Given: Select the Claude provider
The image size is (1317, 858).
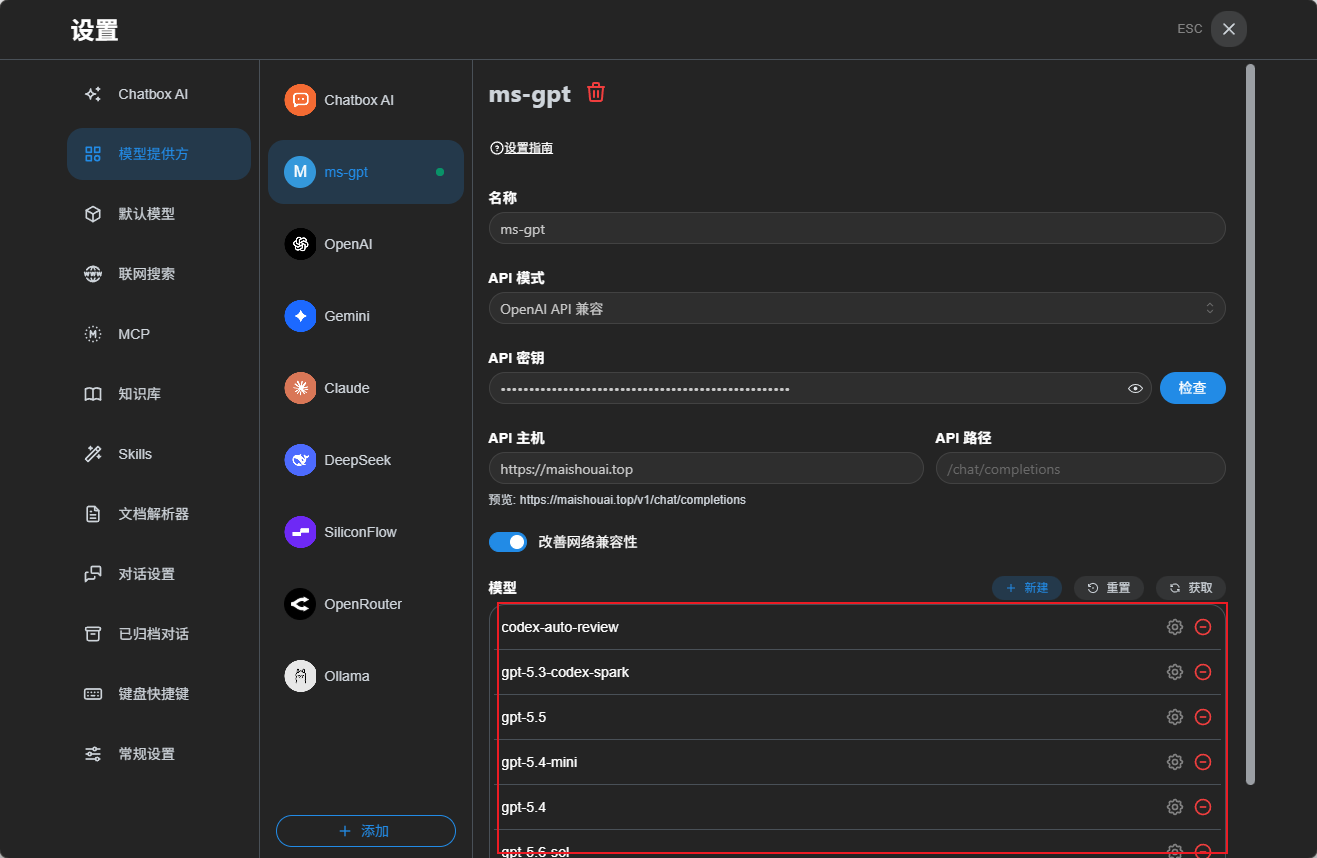Looking at the screenshot, I should point(366,388).
